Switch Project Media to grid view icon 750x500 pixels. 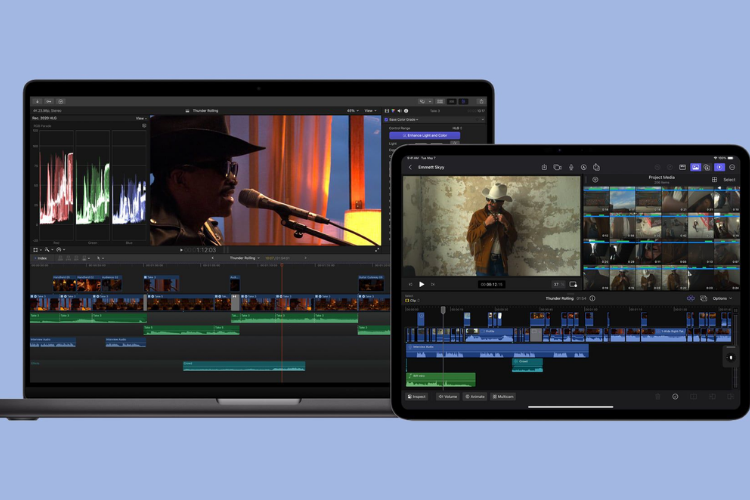click(x=714, y=179)
